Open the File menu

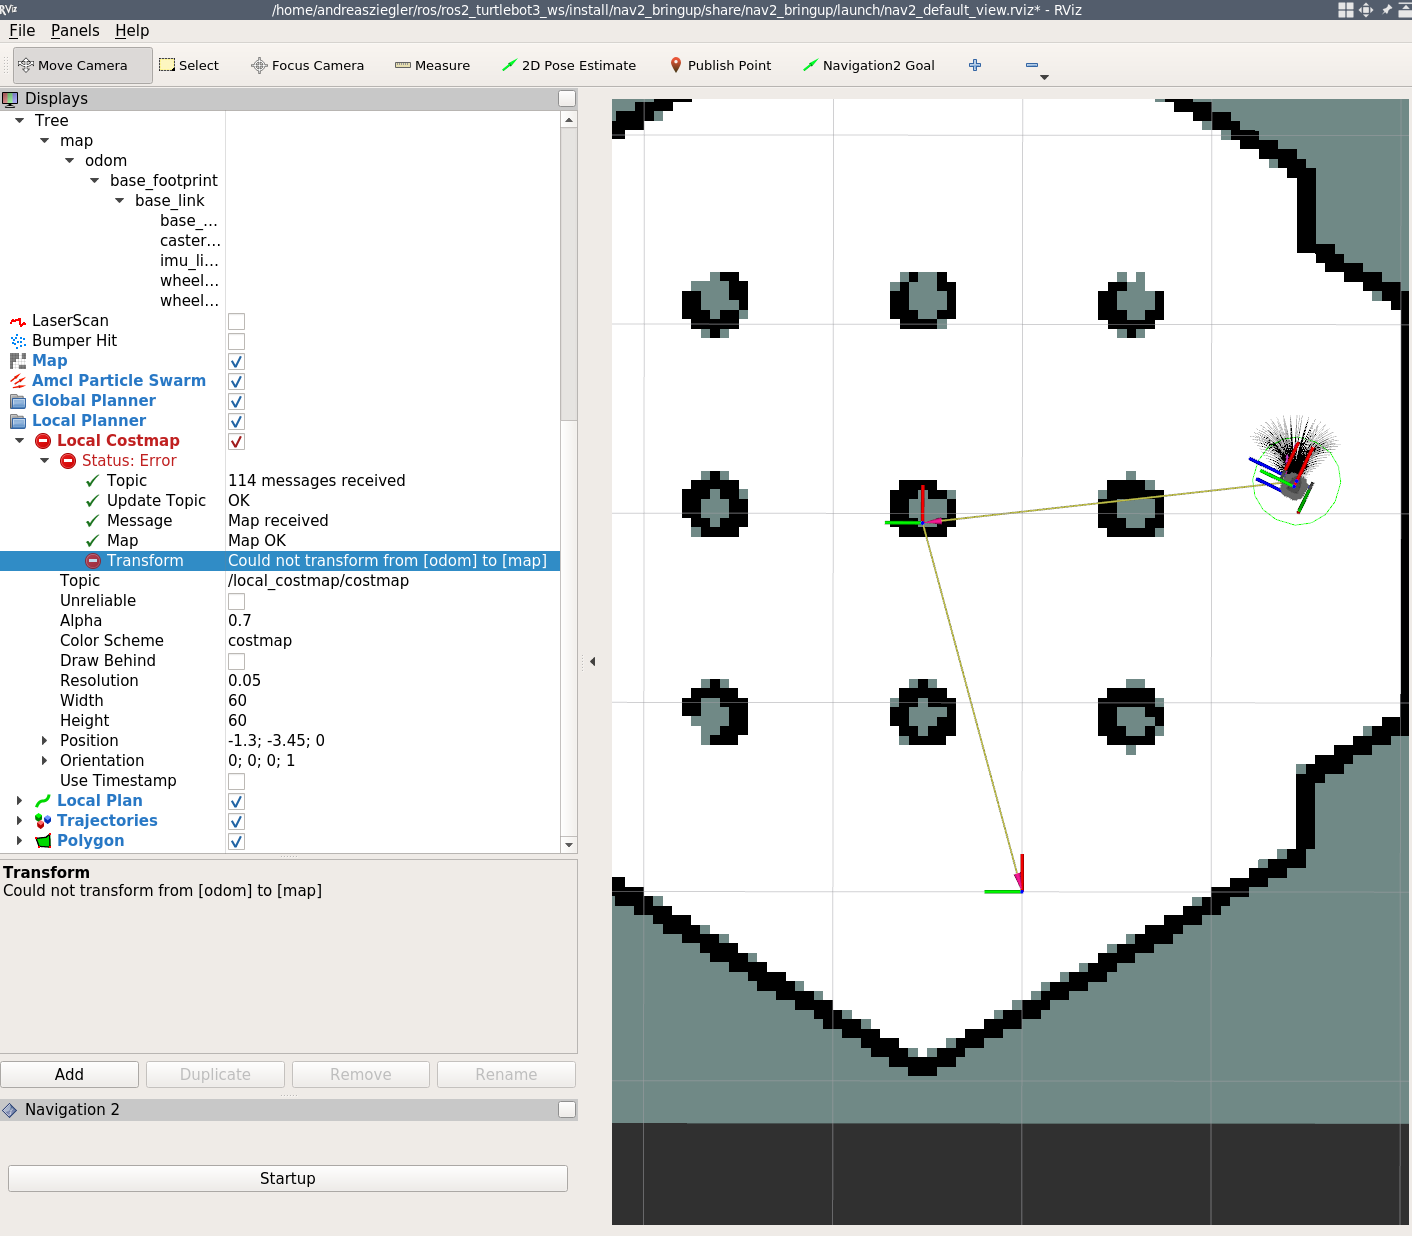[21, 30]
